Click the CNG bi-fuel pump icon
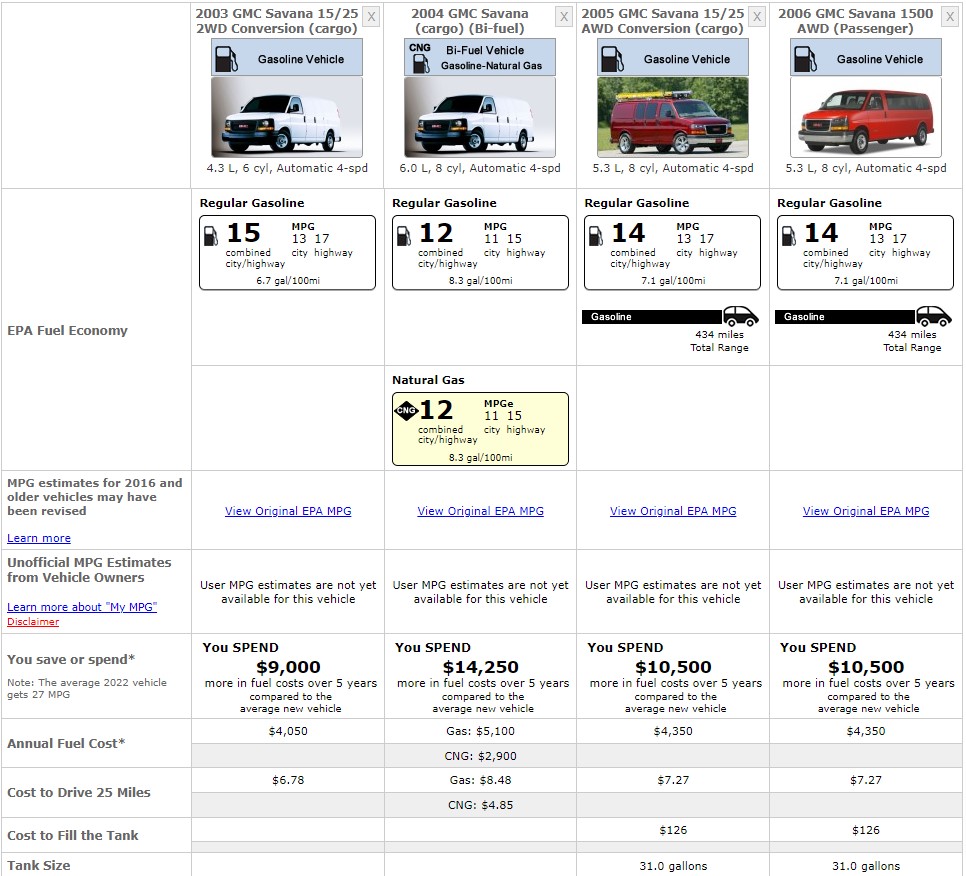The height and width of the screenshot is (876, 966). (420, 57)
